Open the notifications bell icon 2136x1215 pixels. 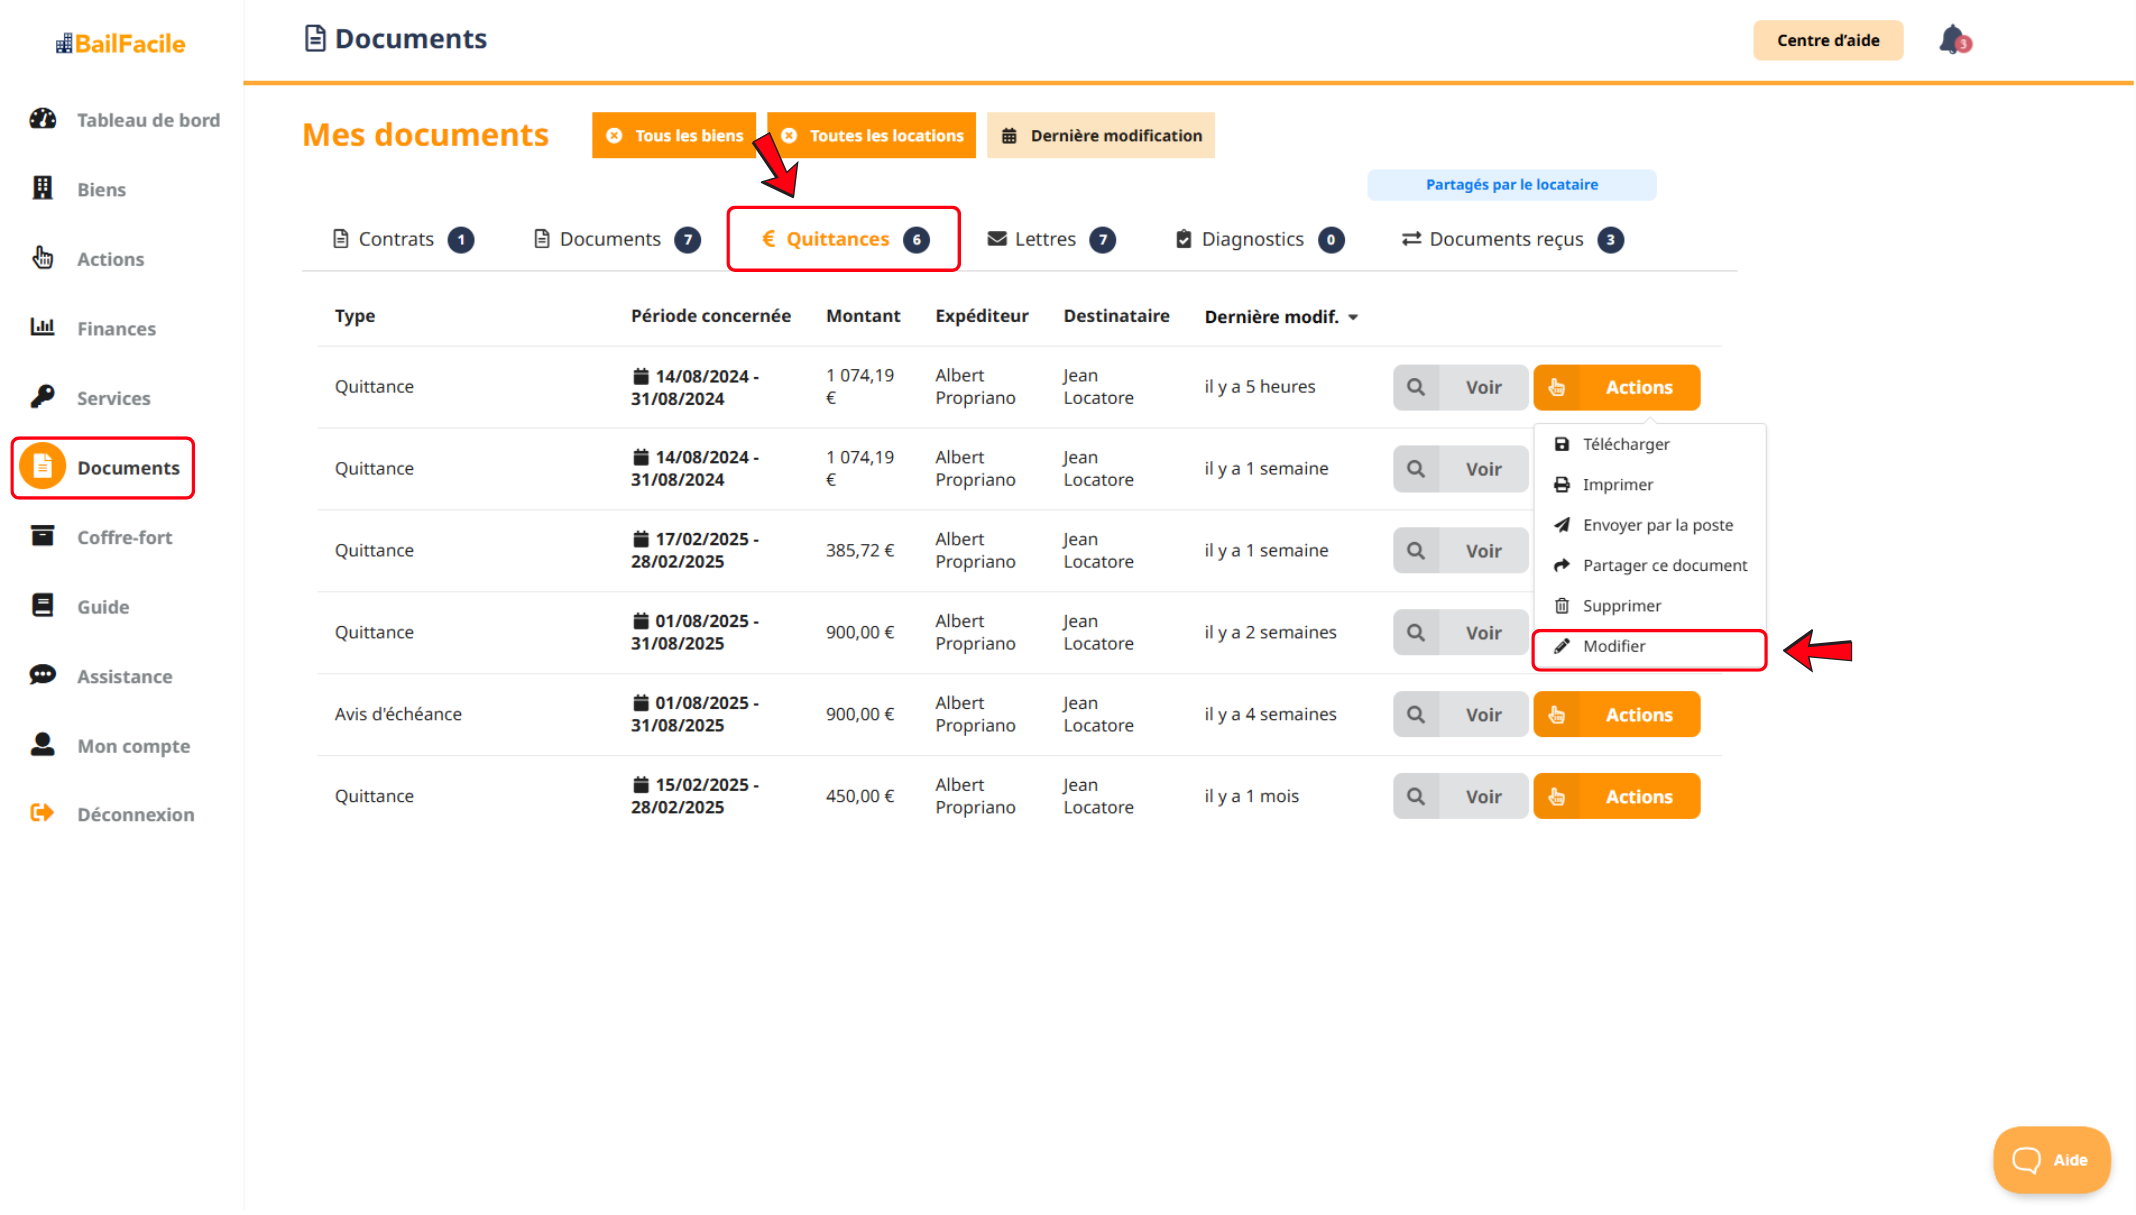coord(1953,40)
